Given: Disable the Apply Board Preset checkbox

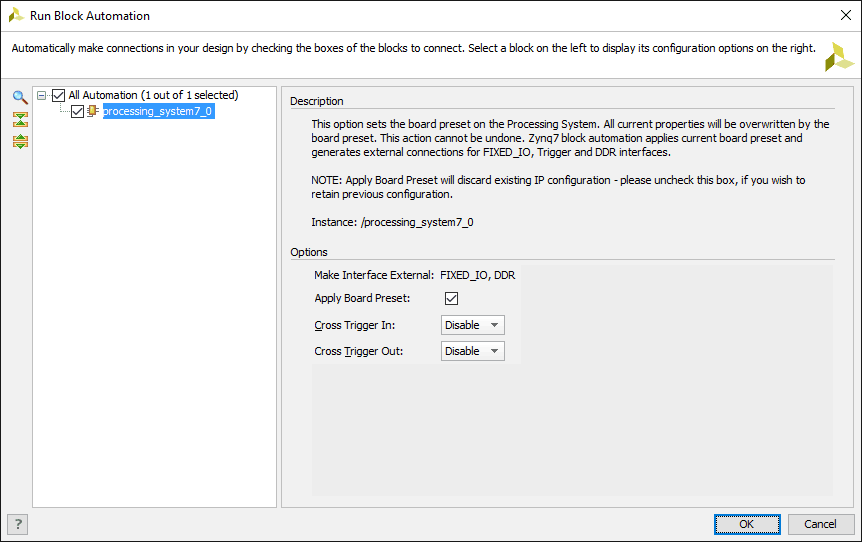Looking at the screenshot, I should coord(451,298).
